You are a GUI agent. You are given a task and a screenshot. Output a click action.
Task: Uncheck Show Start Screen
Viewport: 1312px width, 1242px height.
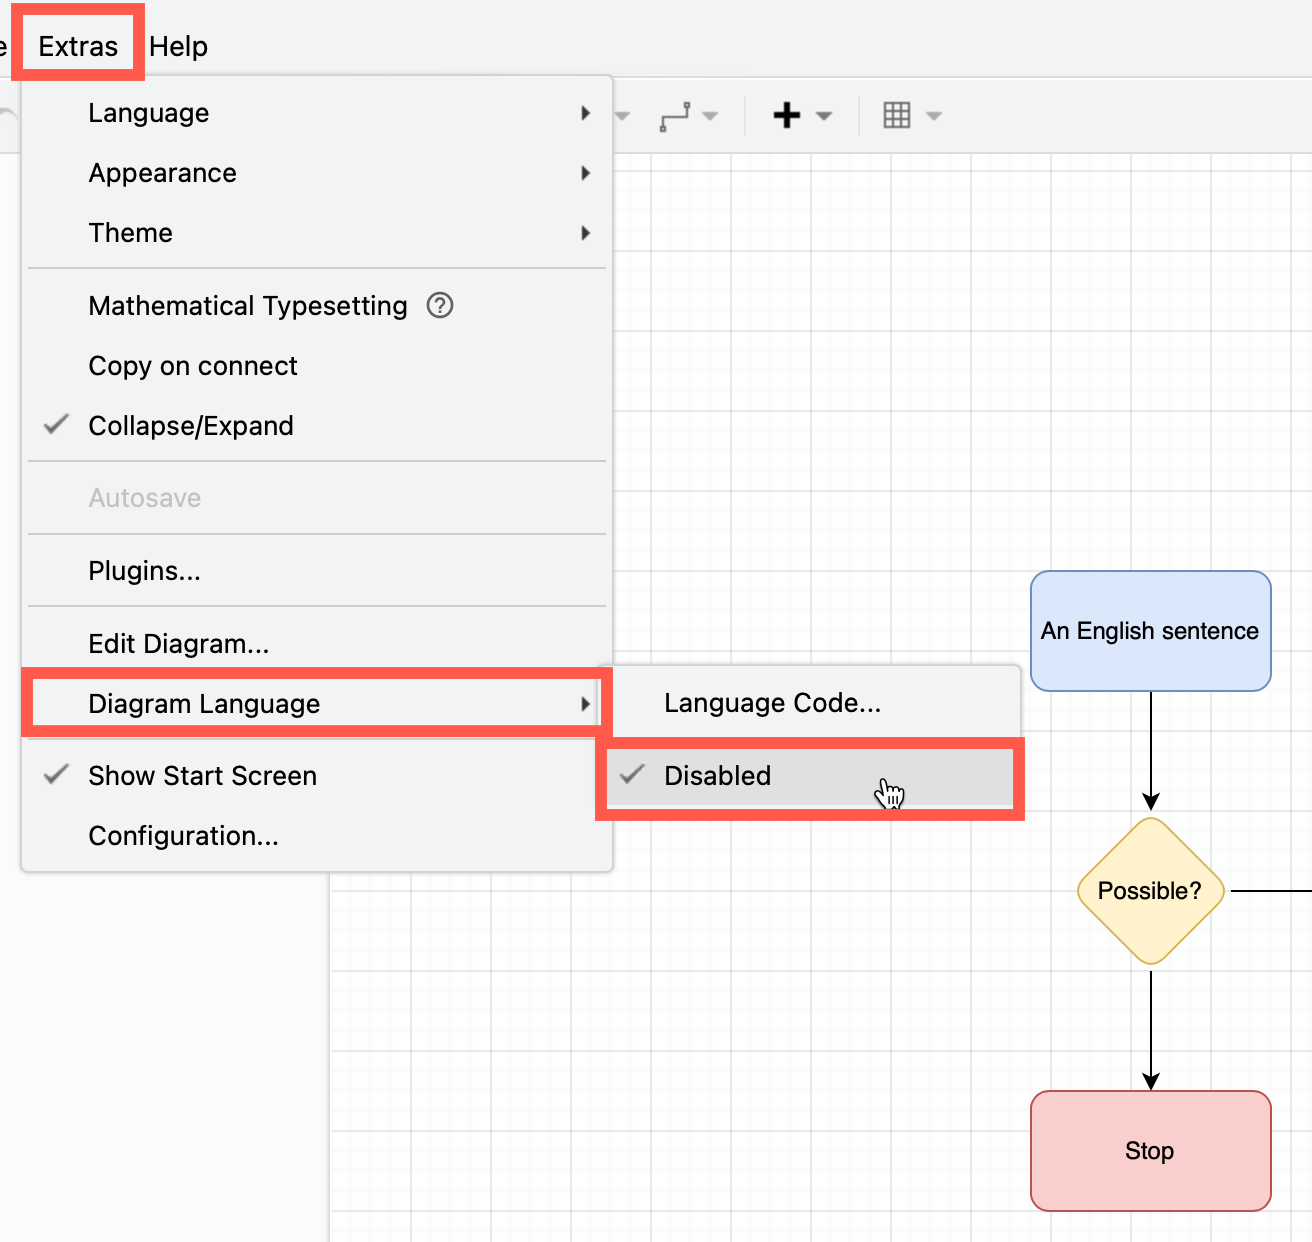coord(202,775)
